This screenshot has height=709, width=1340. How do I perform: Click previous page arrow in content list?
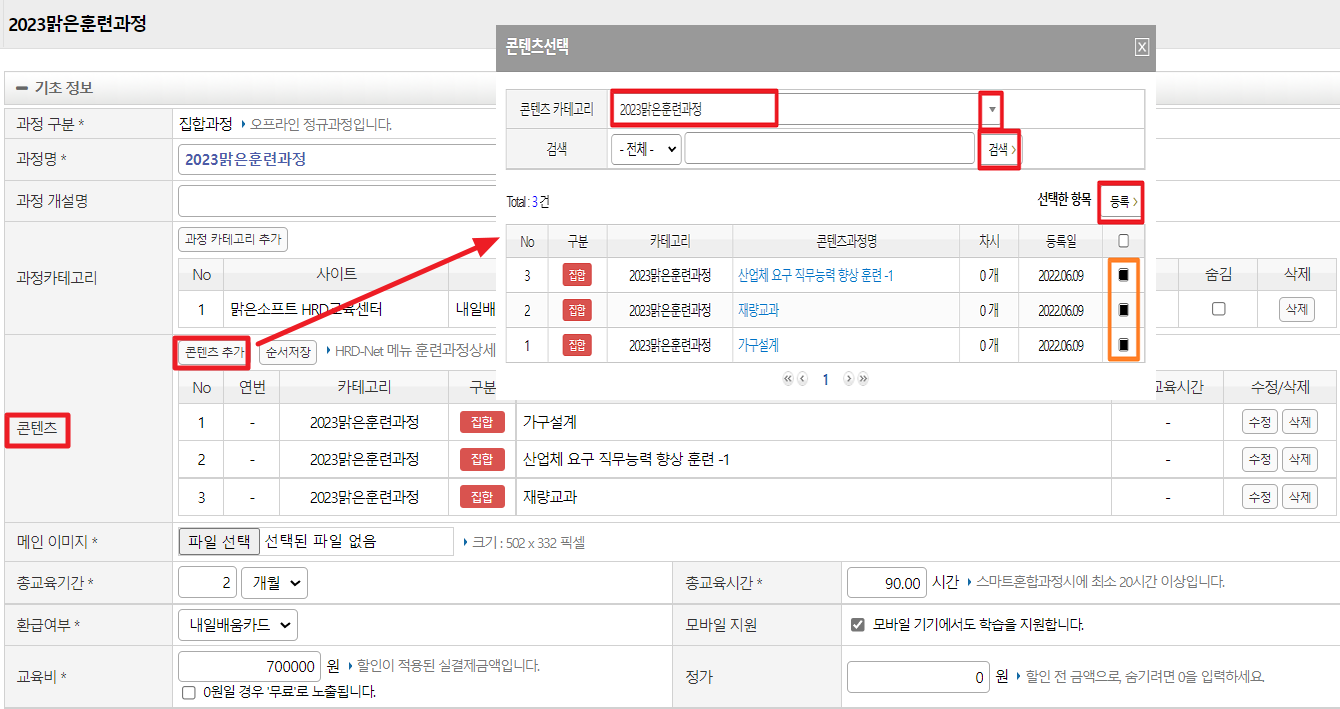[802, 379]
